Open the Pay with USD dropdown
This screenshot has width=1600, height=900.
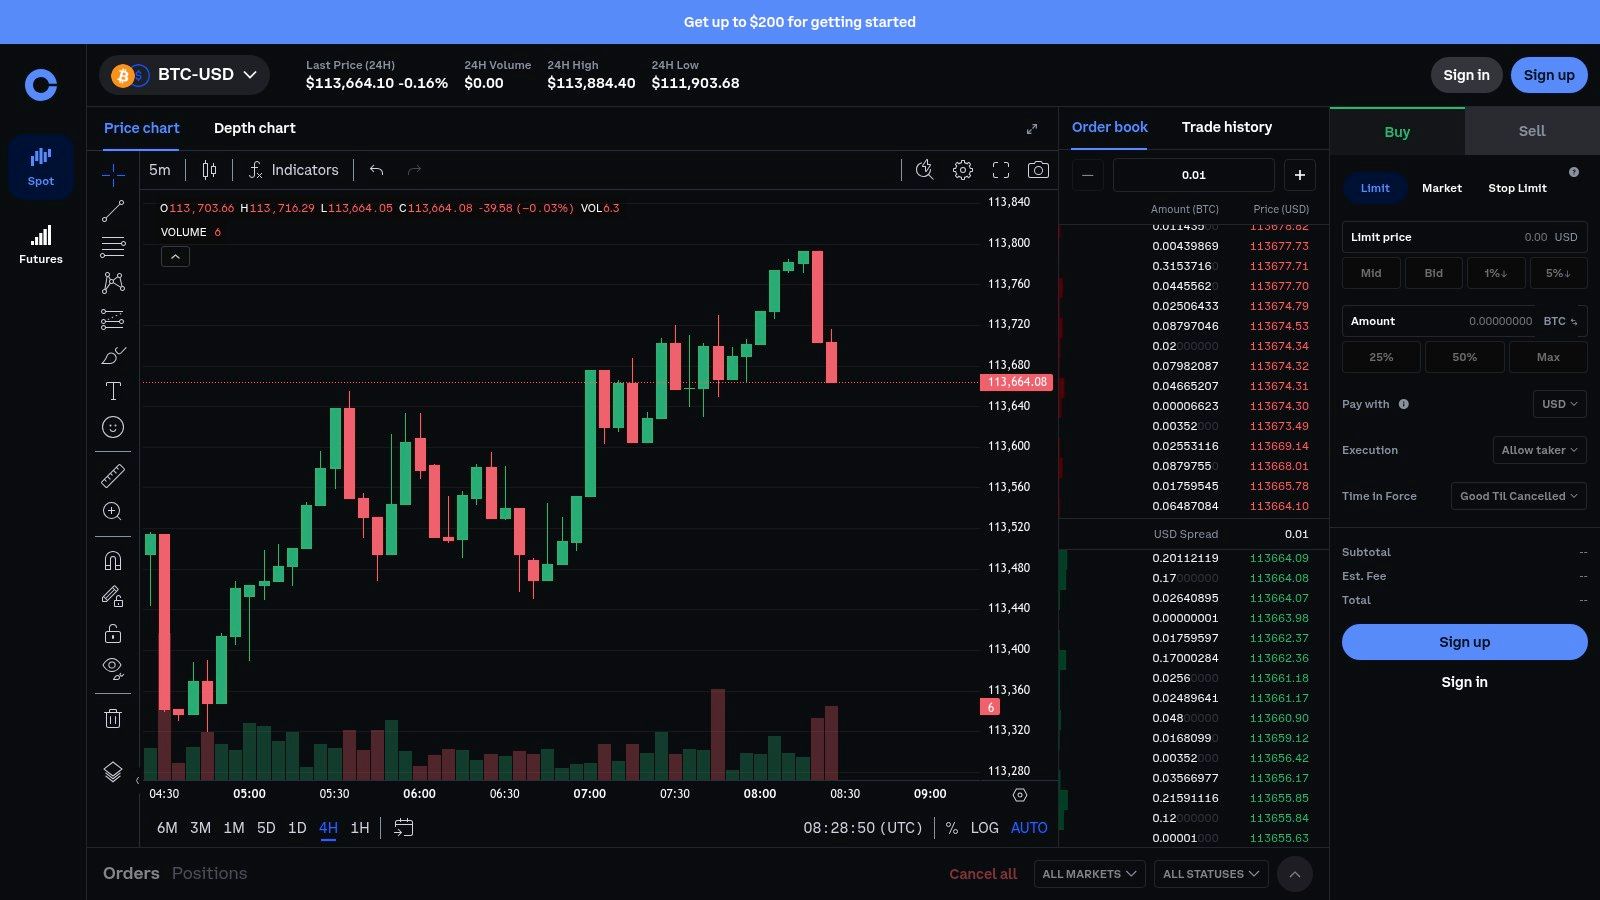[x=1559, y=404]
